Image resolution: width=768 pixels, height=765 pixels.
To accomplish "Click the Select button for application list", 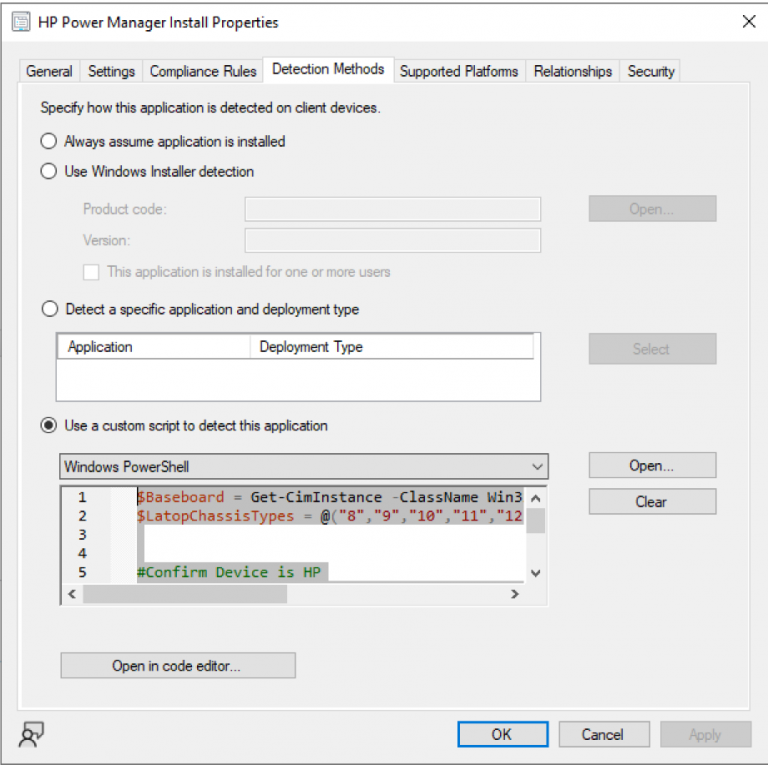I will [x=652, y=349].
